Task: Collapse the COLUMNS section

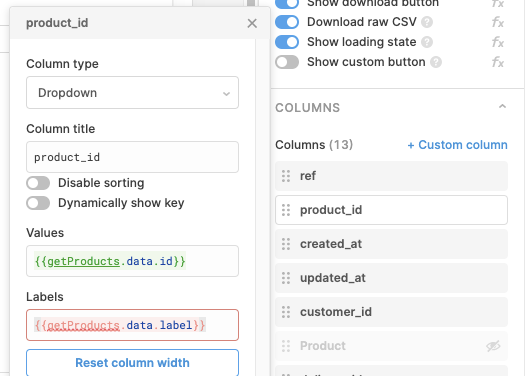Action: (x=502, y=107)
